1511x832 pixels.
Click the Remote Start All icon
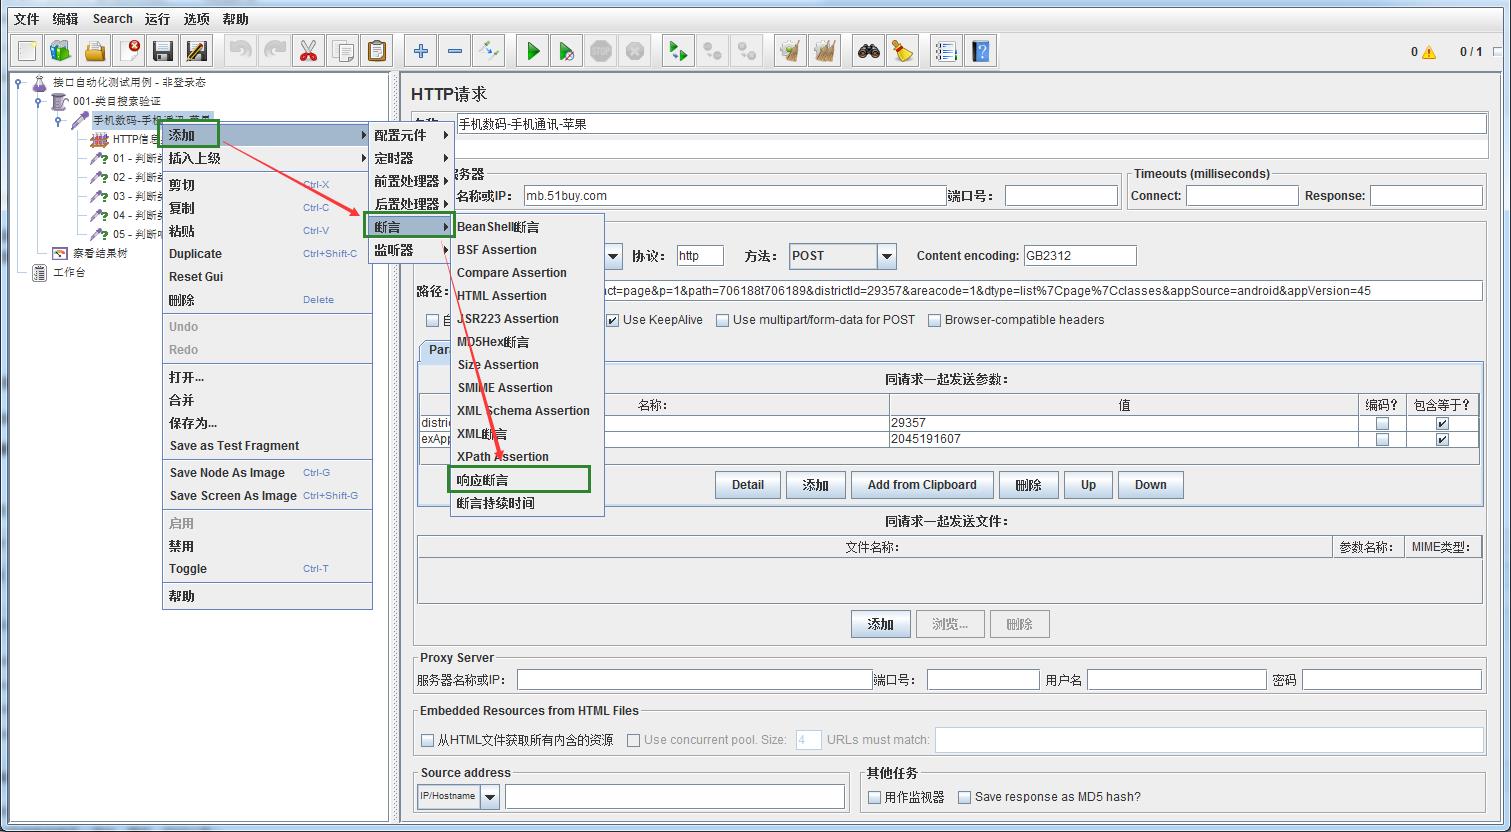[x=678, y=51]
